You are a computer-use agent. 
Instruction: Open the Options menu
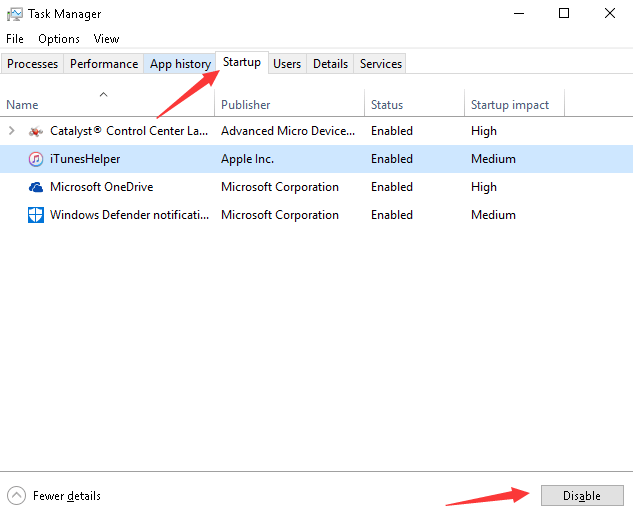(x=59, y=39)
